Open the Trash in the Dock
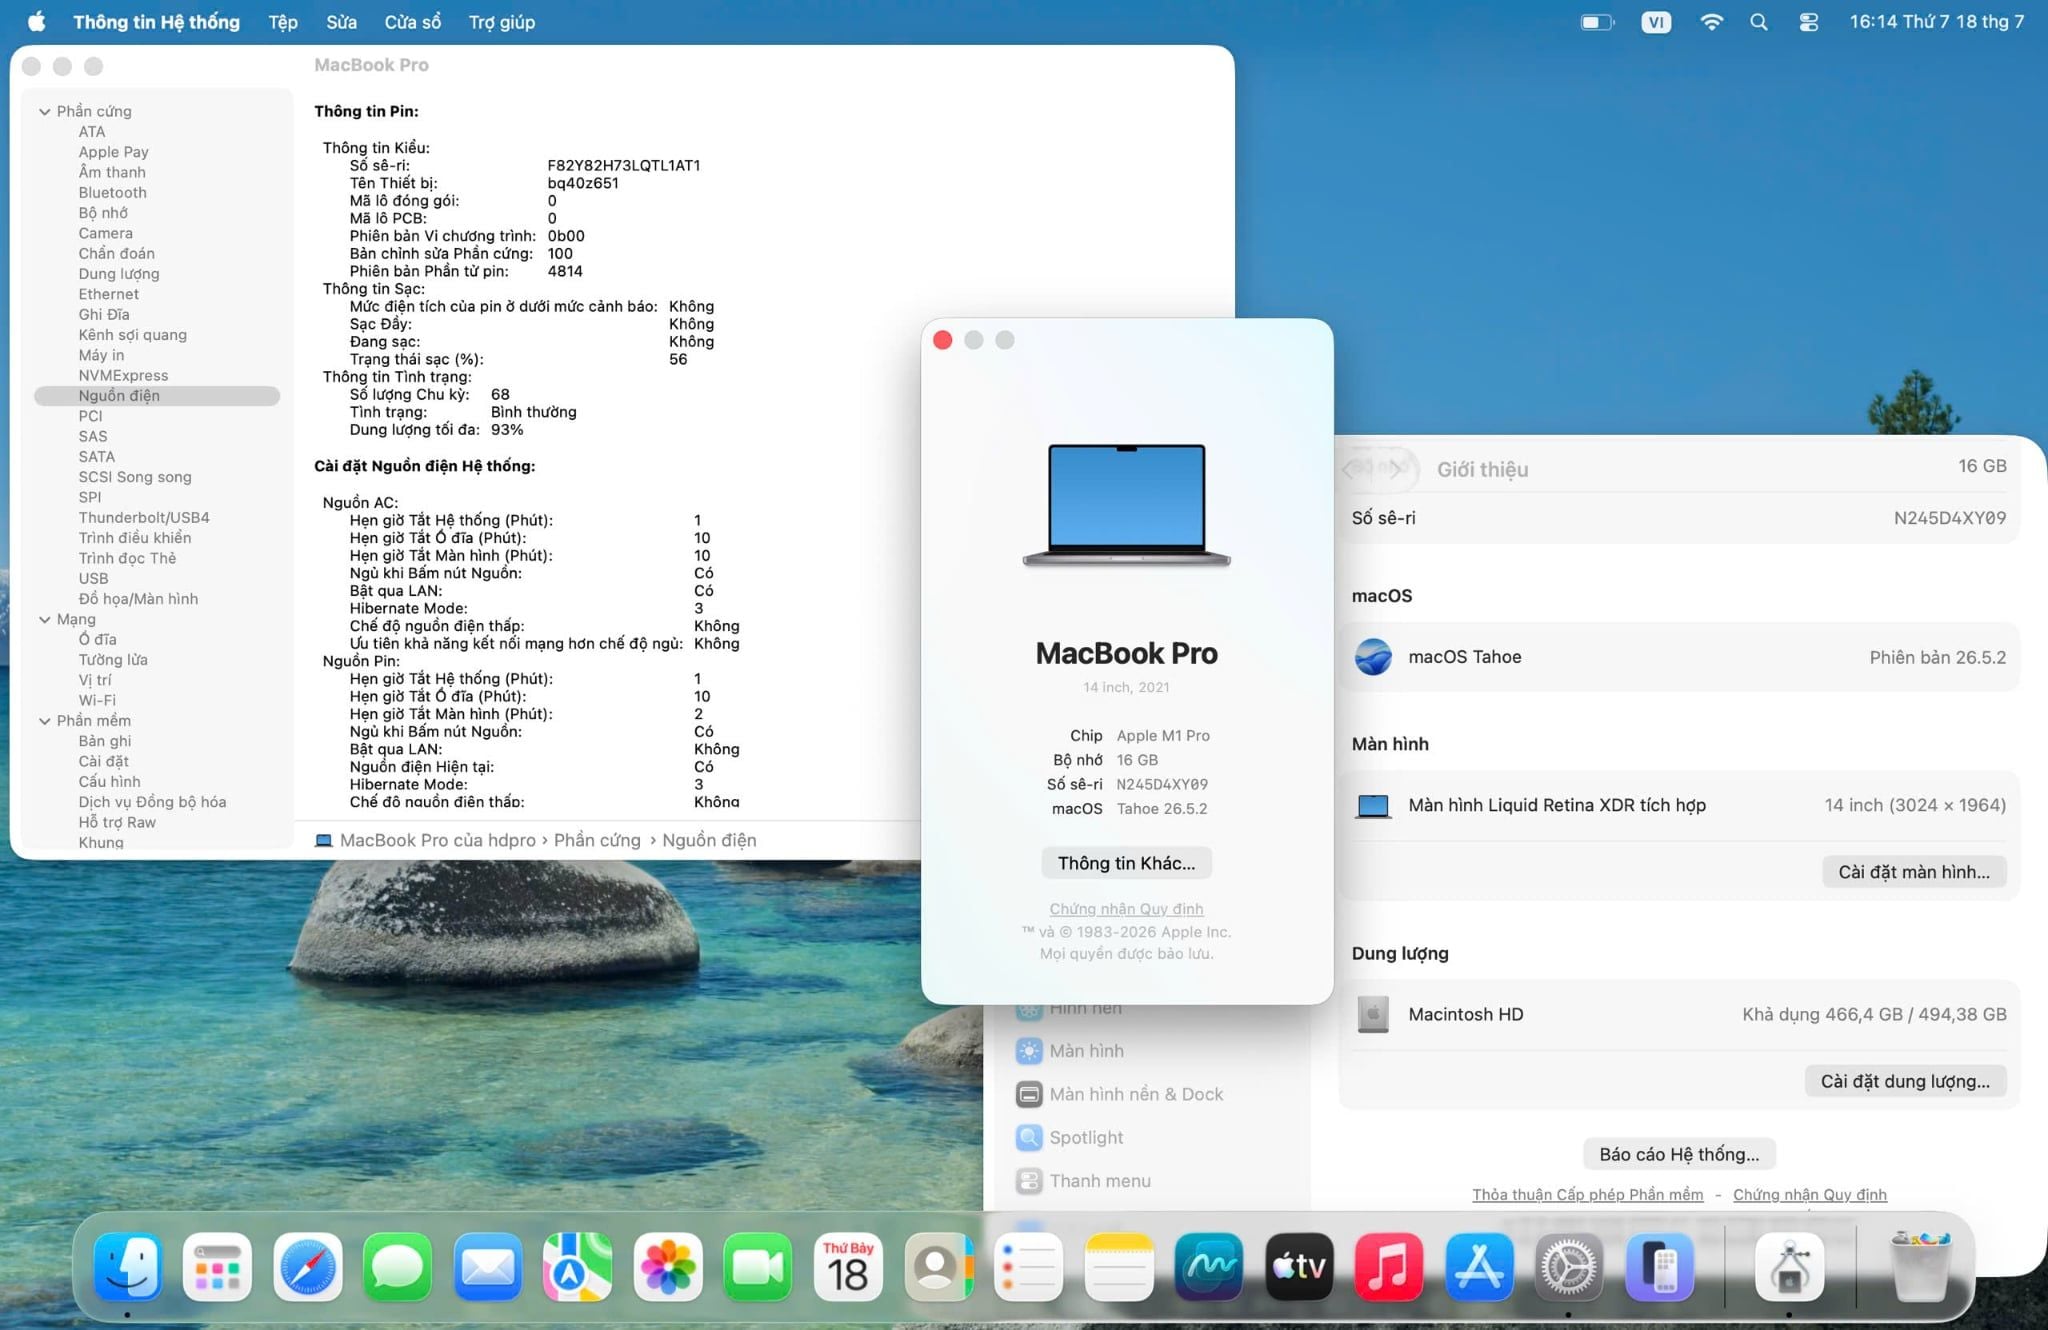This screenshot has height=1330, width=2048. tap(1920, 1266)
